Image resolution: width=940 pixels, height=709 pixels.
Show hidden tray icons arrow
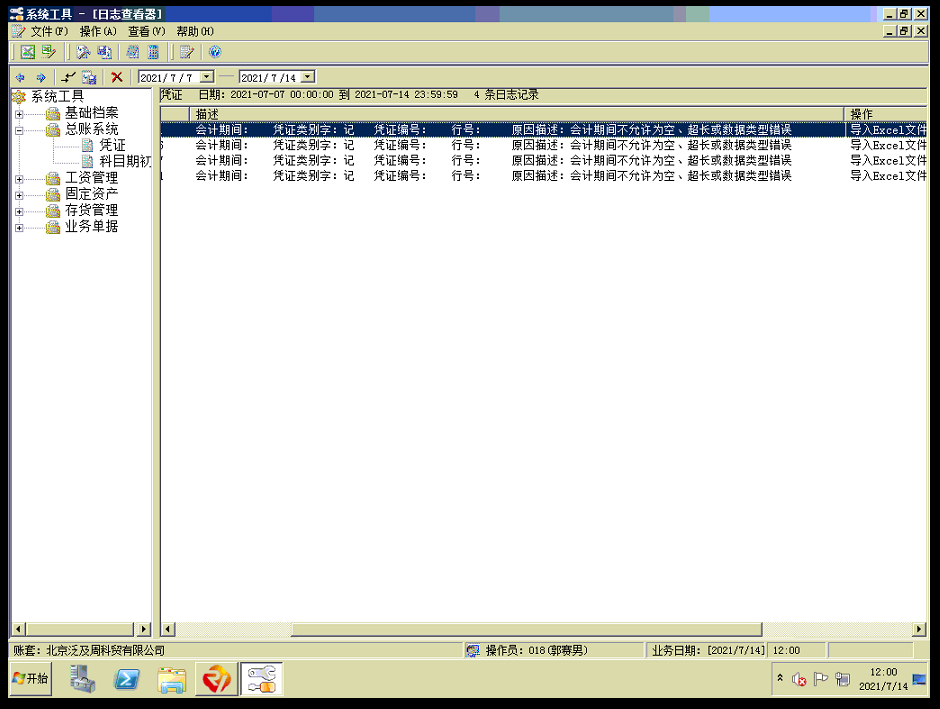point(780,678)
